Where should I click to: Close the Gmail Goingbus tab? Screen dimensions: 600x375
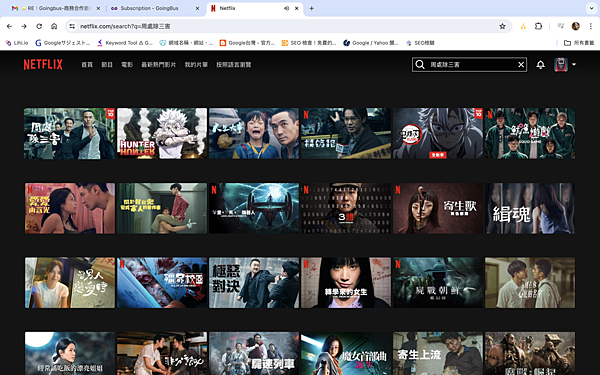point(98,8)
